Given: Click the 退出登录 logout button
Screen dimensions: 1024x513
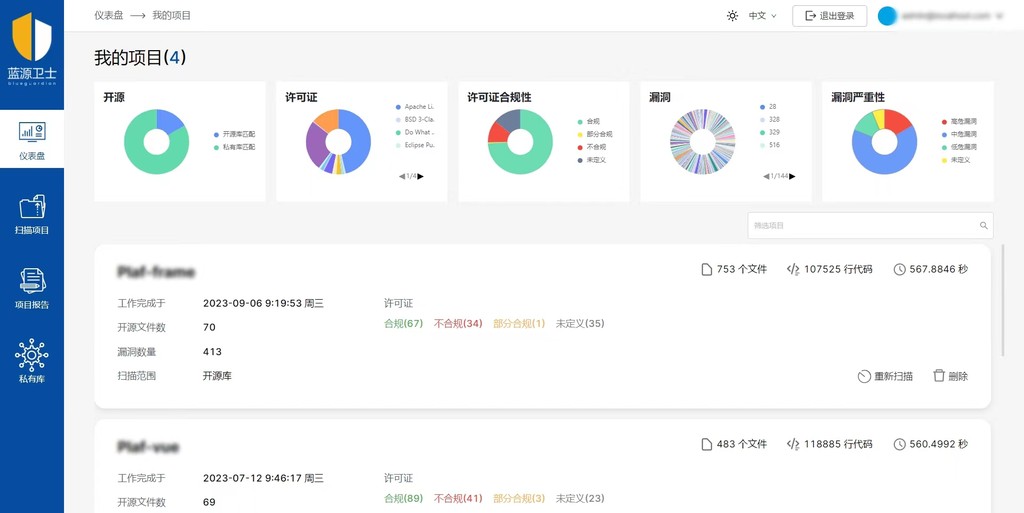Looking at the screenshot, I should 829,16.
